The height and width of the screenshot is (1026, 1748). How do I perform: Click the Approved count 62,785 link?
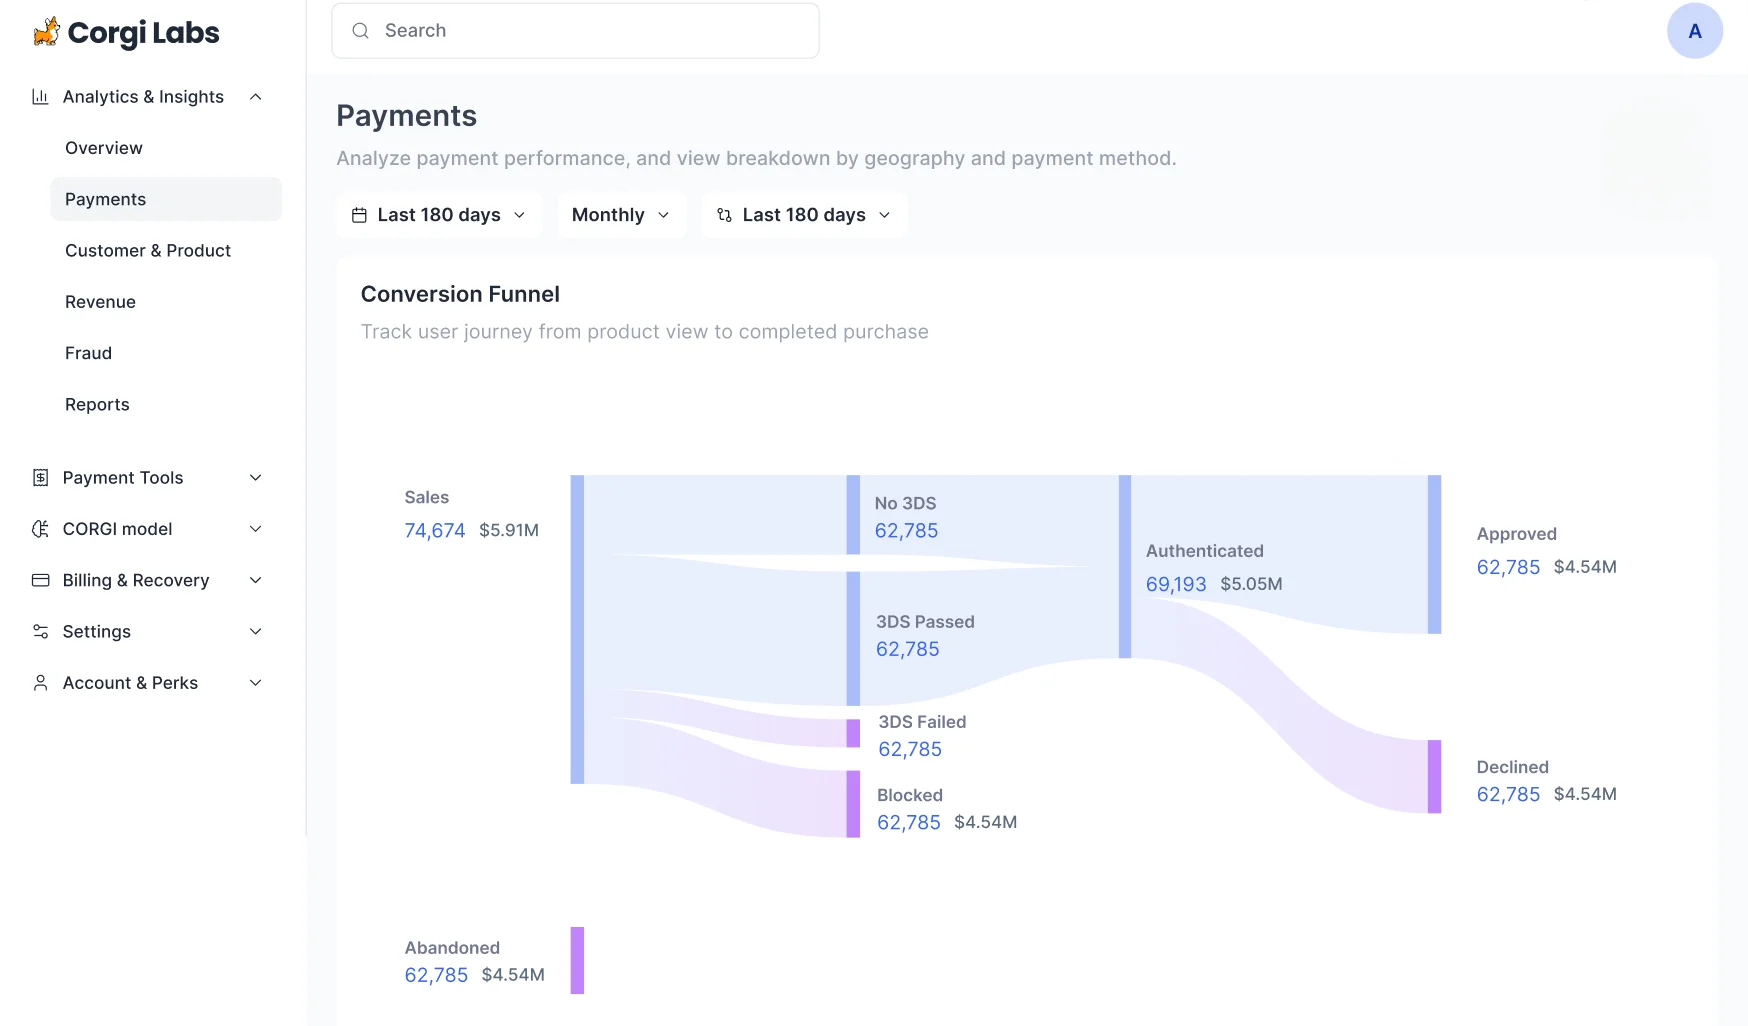click(1508, 567)
